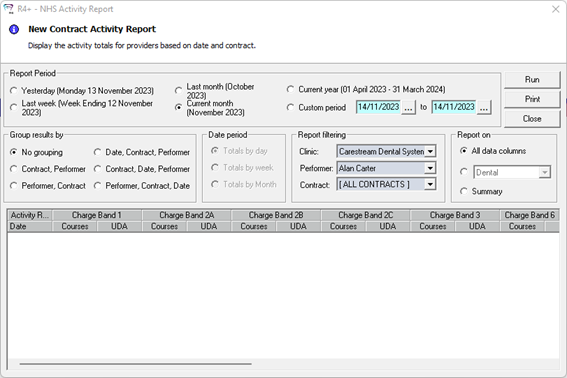This screenshot has height=378, width=567.
Task: Open the start date picker ellipsis button
Action: tap(408, 107)
